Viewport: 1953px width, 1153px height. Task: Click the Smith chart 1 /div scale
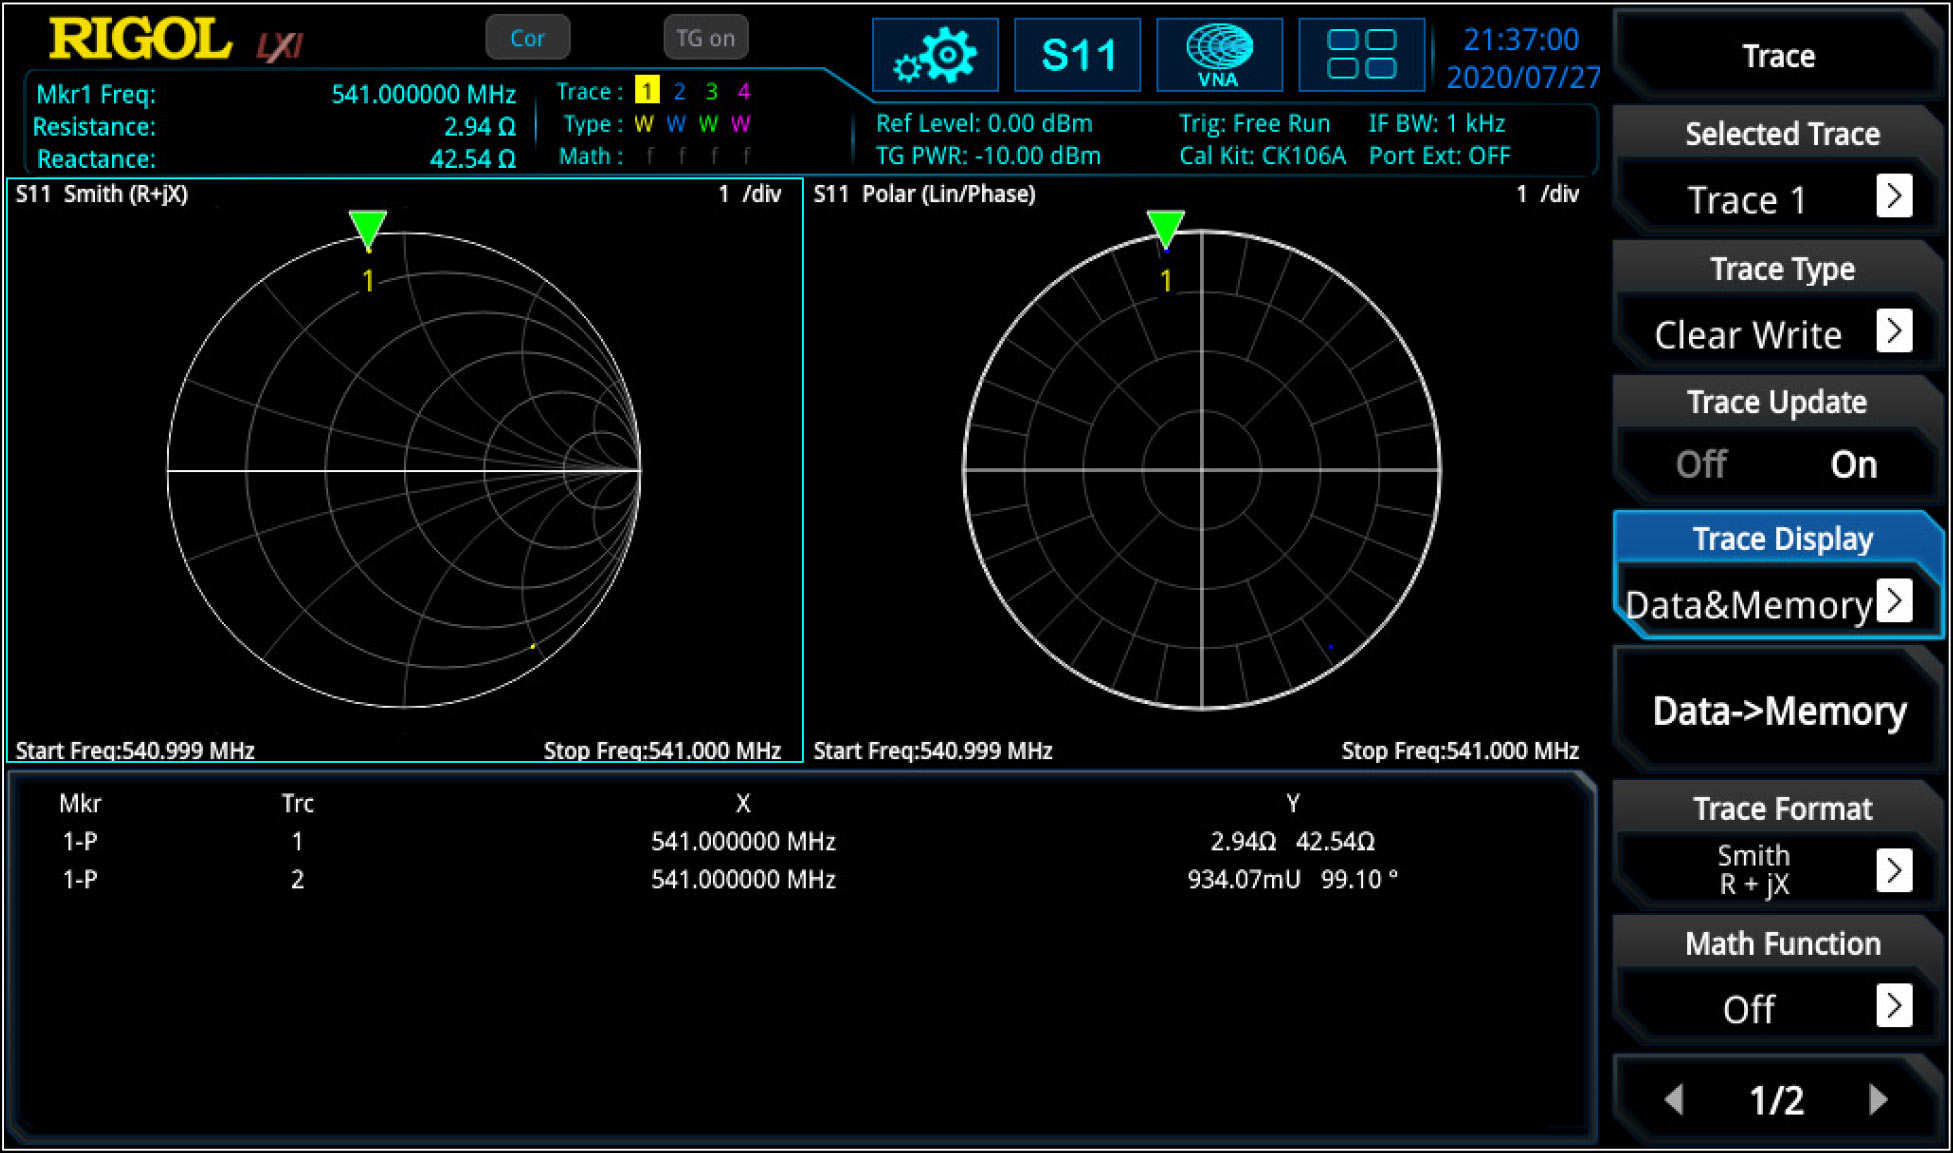pos(749,193)
